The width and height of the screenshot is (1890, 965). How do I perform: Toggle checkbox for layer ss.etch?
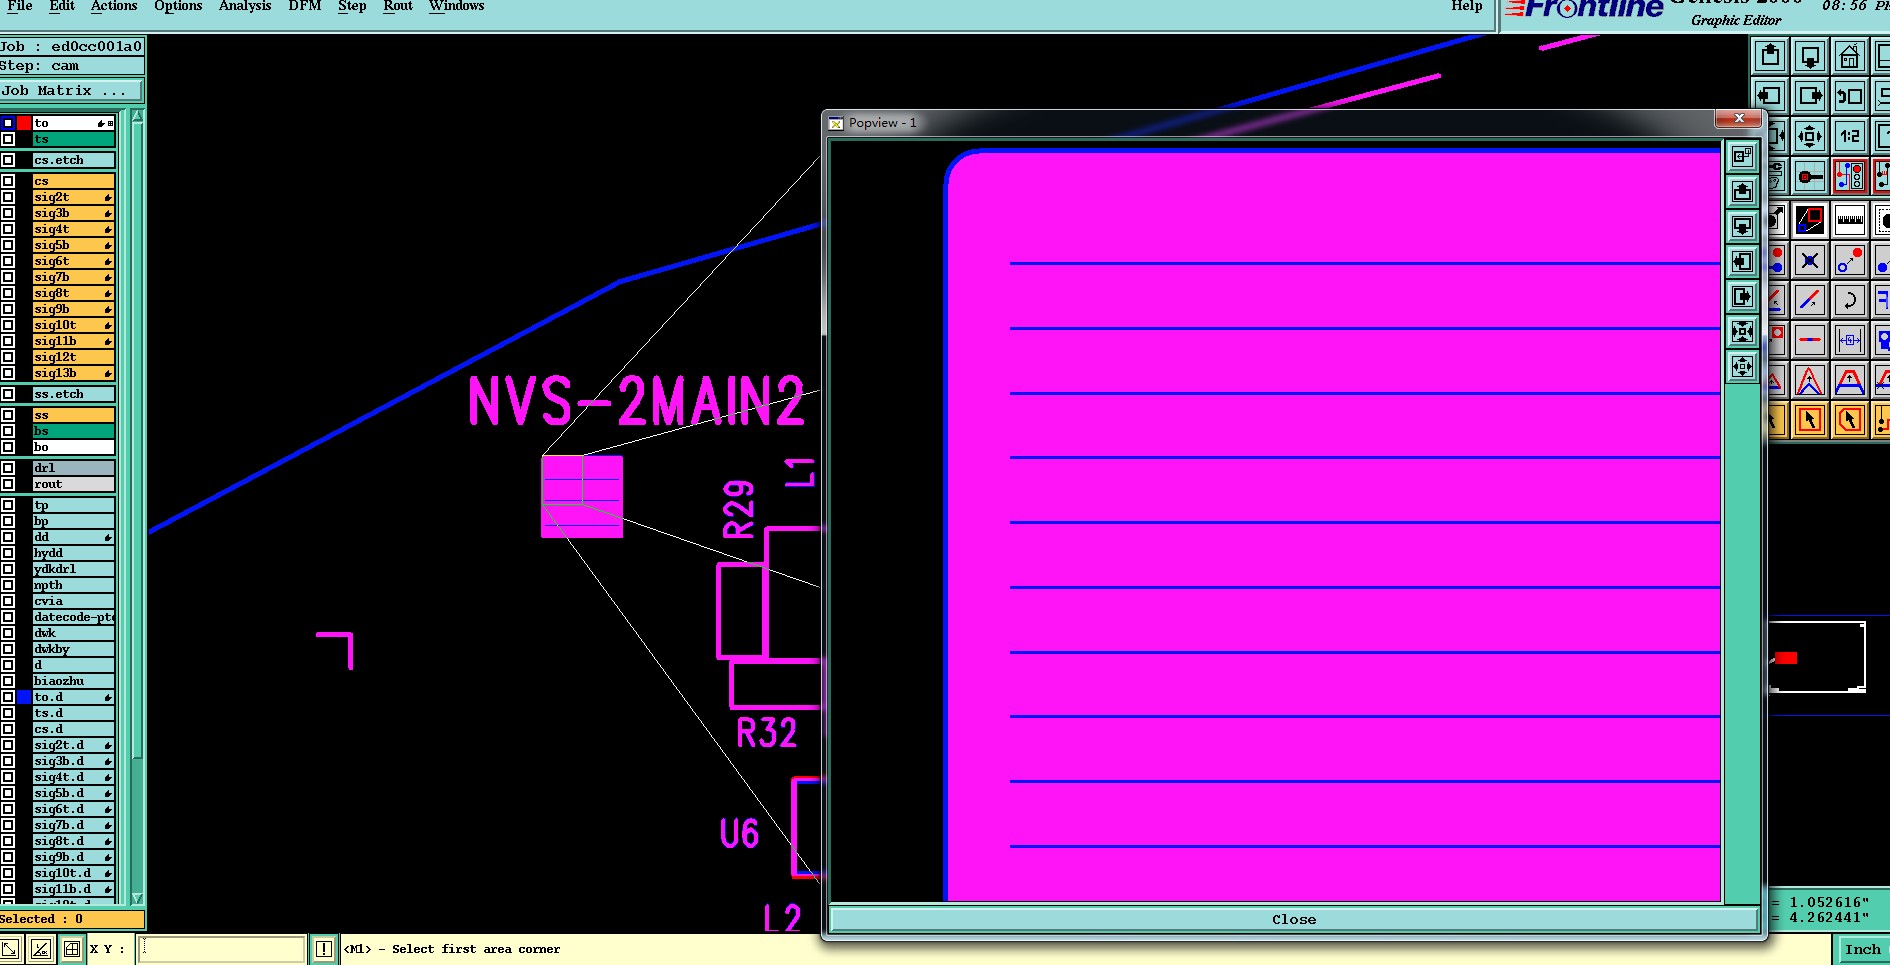[x=8, y=394]
